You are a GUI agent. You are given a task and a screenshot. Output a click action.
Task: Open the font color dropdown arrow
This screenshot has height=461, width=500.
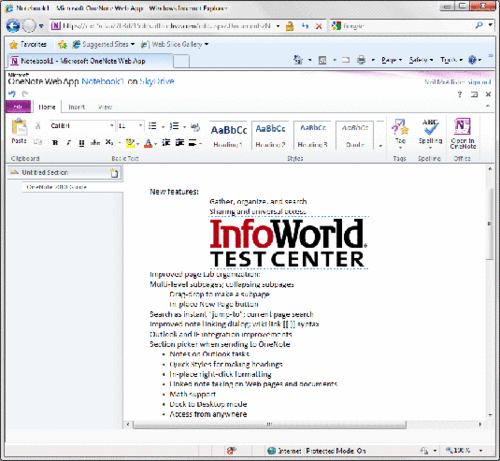point(155,144)
